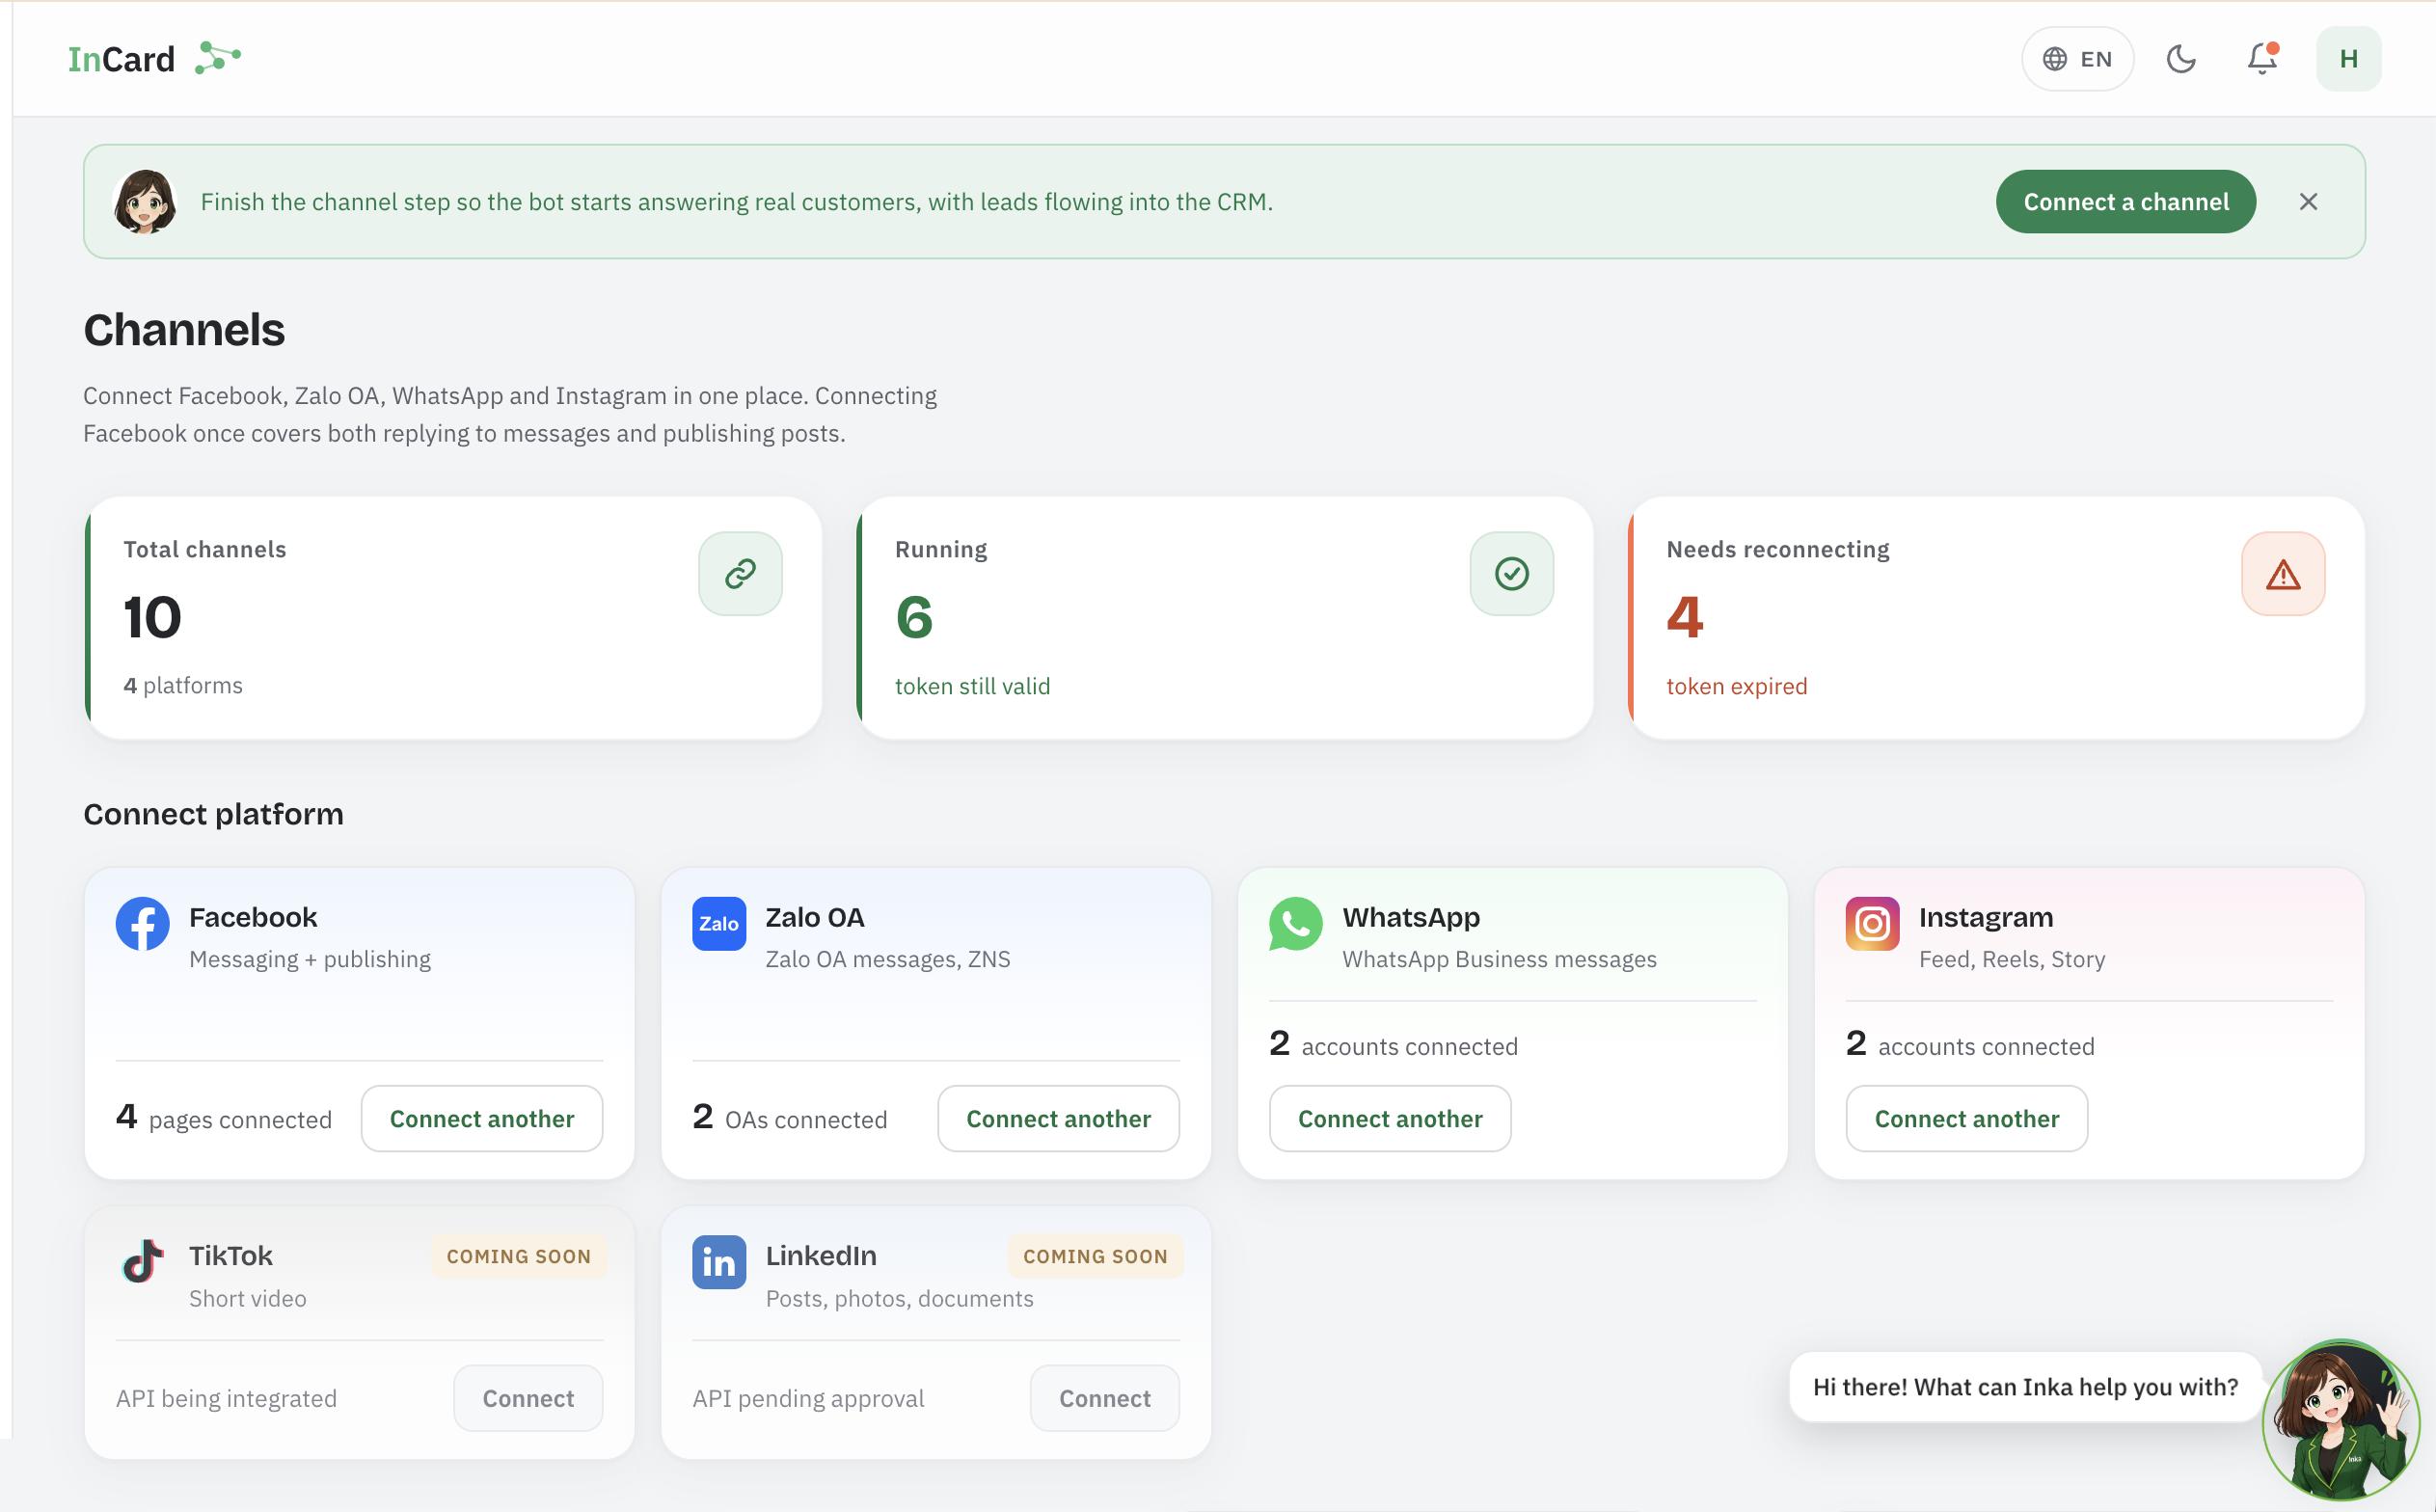Image resolution: width=2436 pixels, height=1512 pixels.
Task: Dismiss the onboarding banner
Action: point(2308,202)
